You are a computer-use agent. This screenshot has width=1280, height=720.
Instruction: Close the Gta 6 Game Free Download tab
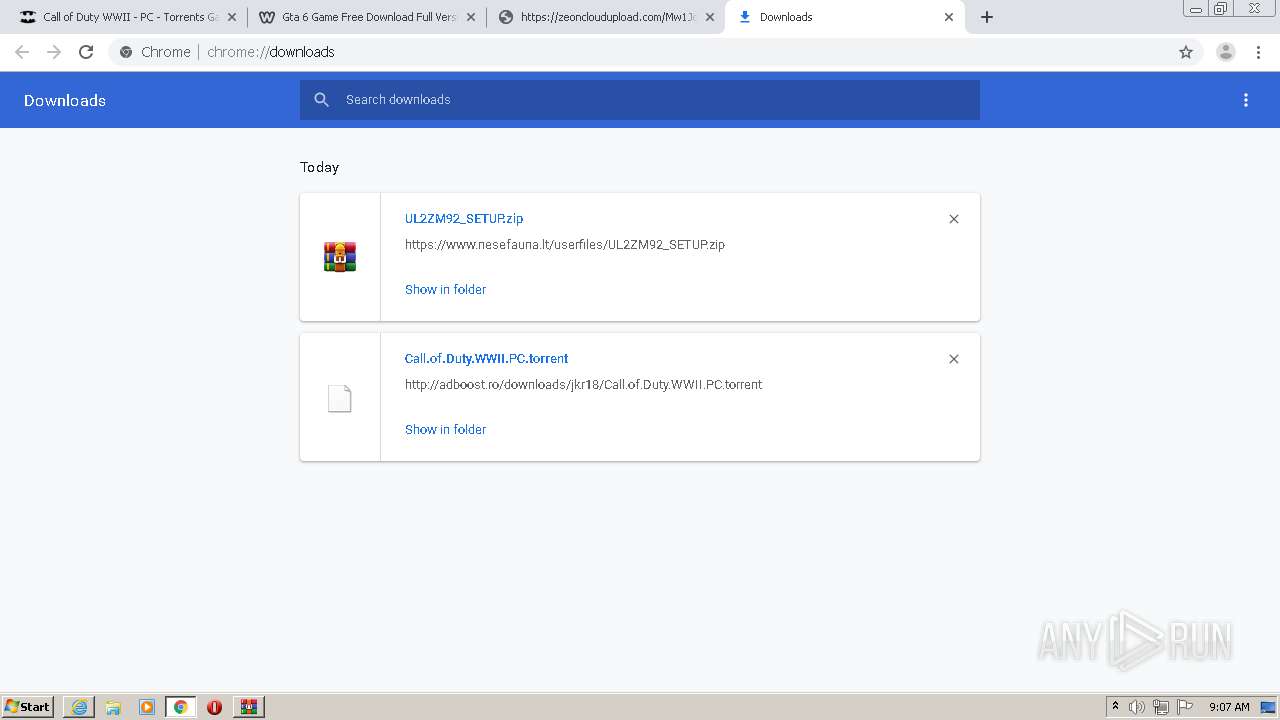(x=471, y=17)
